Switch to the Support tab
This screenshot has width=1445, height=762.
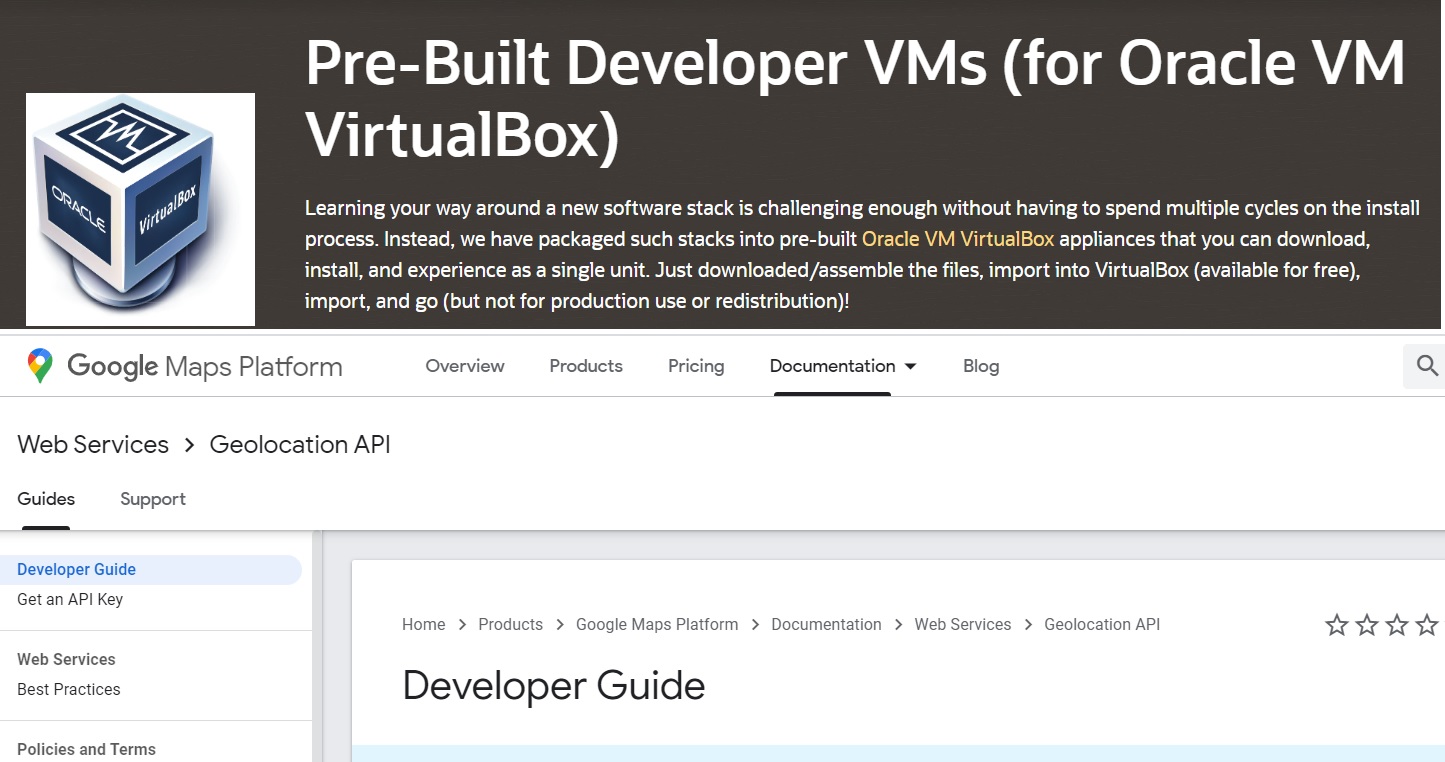point(153,499)
